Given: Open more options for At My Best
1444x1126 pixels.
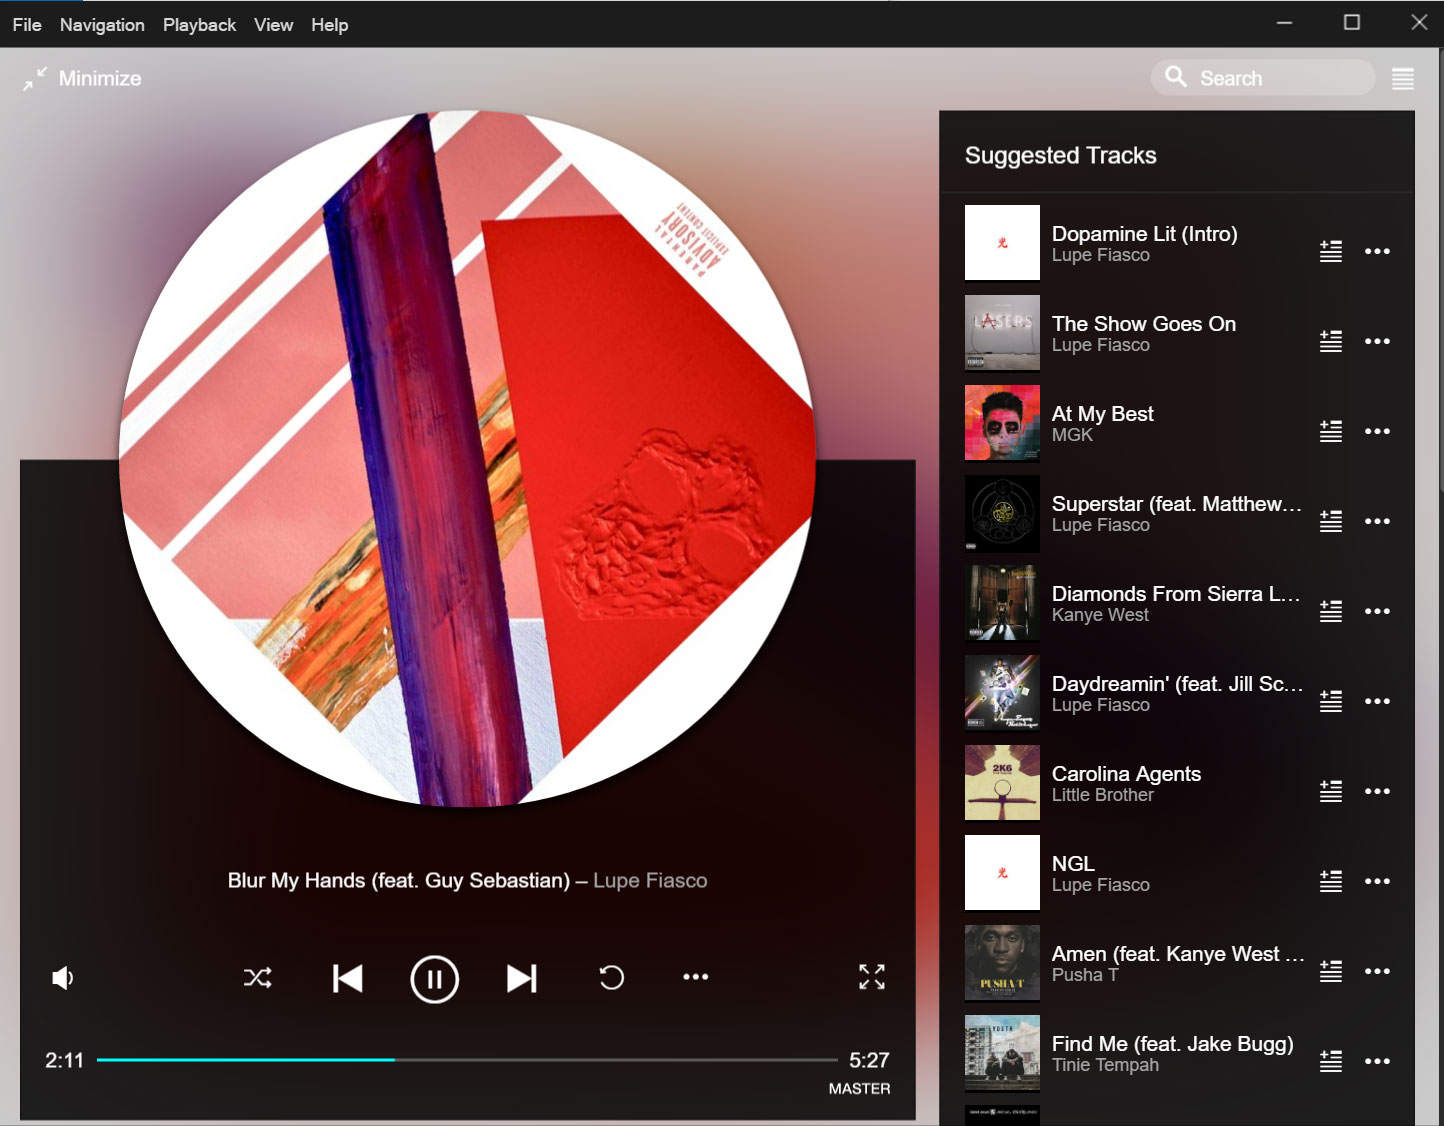Looking at the screenshot, I should [x=1377, y=431].
